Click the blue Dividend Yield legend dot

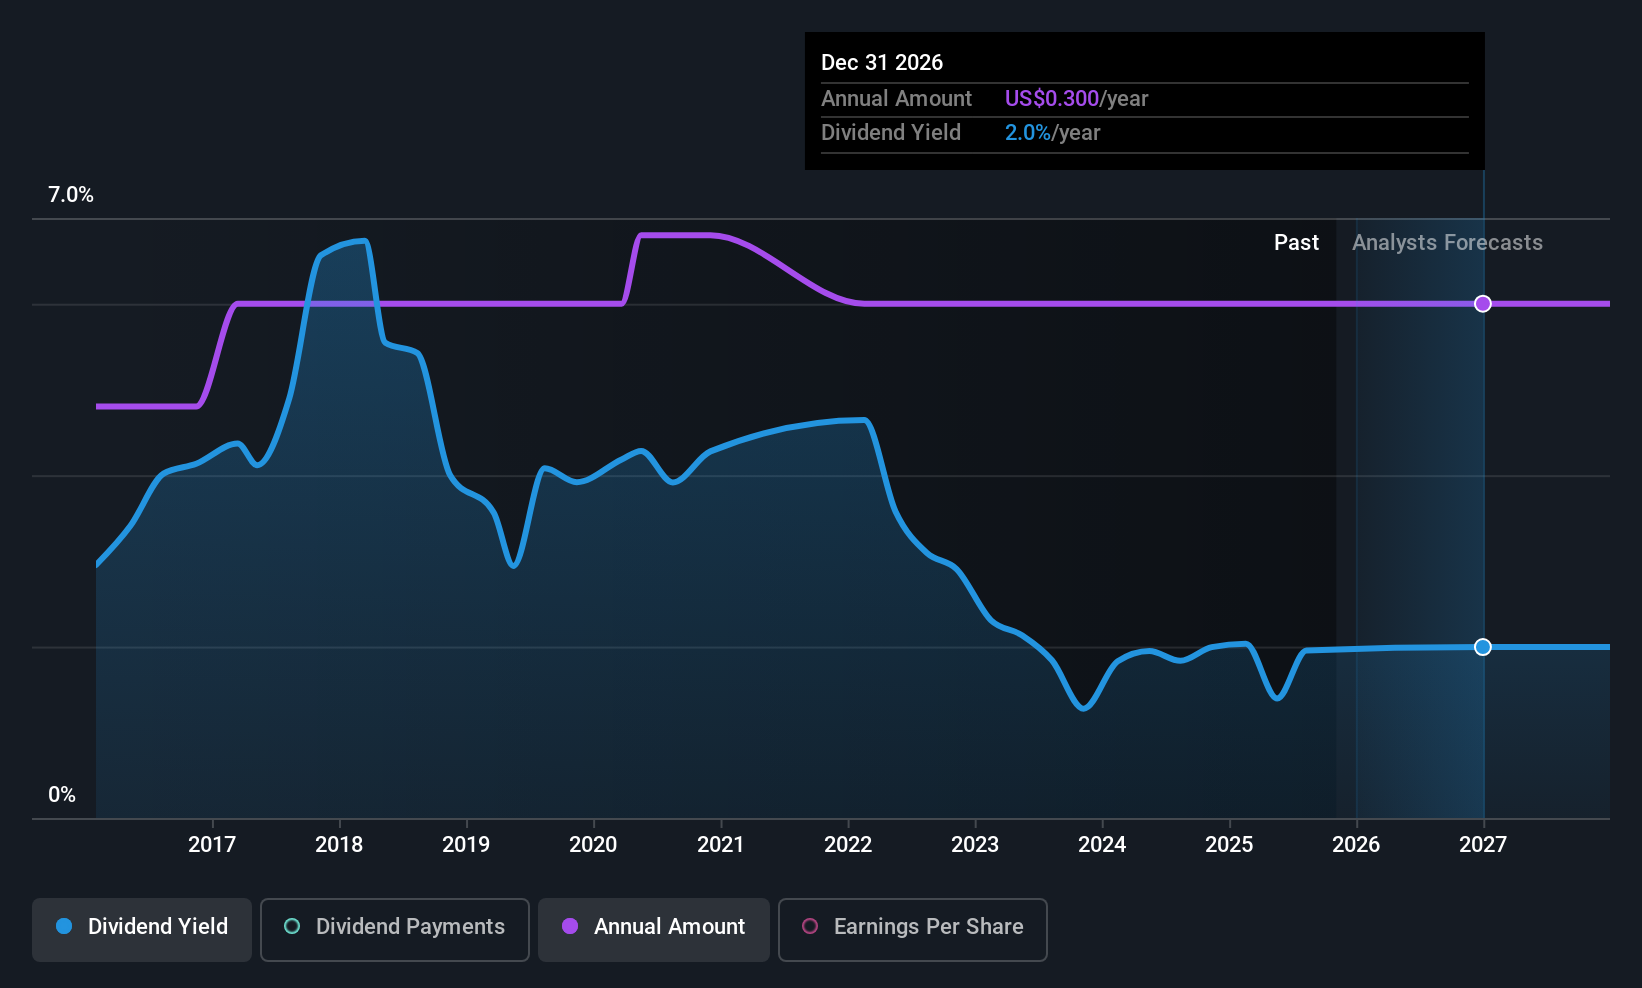tap(64, 927)
